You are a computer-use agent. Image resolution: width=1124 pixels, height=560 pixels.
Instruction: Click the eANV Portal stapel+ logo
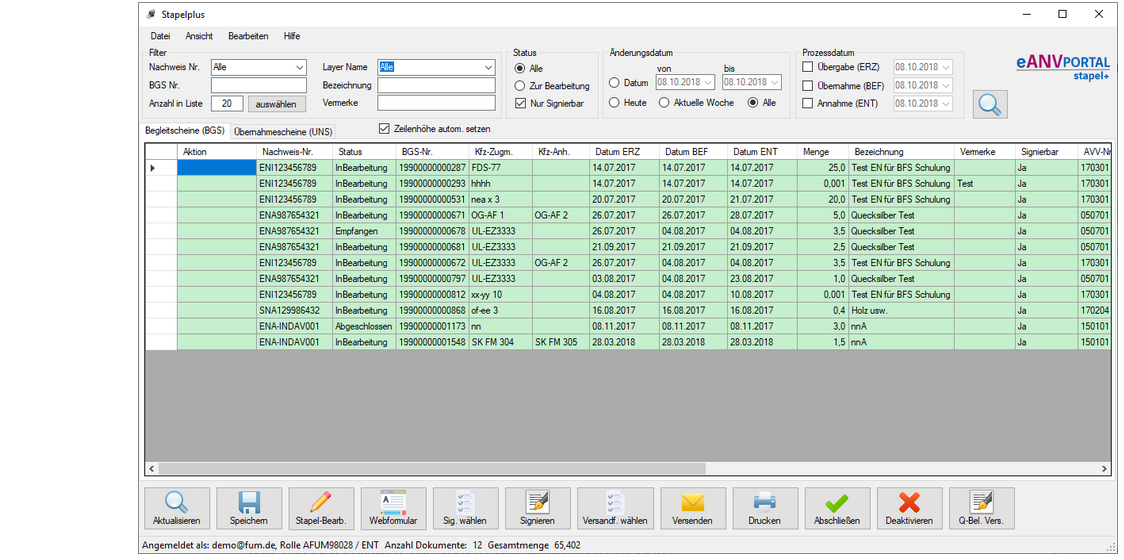[x=1062, y=67]
